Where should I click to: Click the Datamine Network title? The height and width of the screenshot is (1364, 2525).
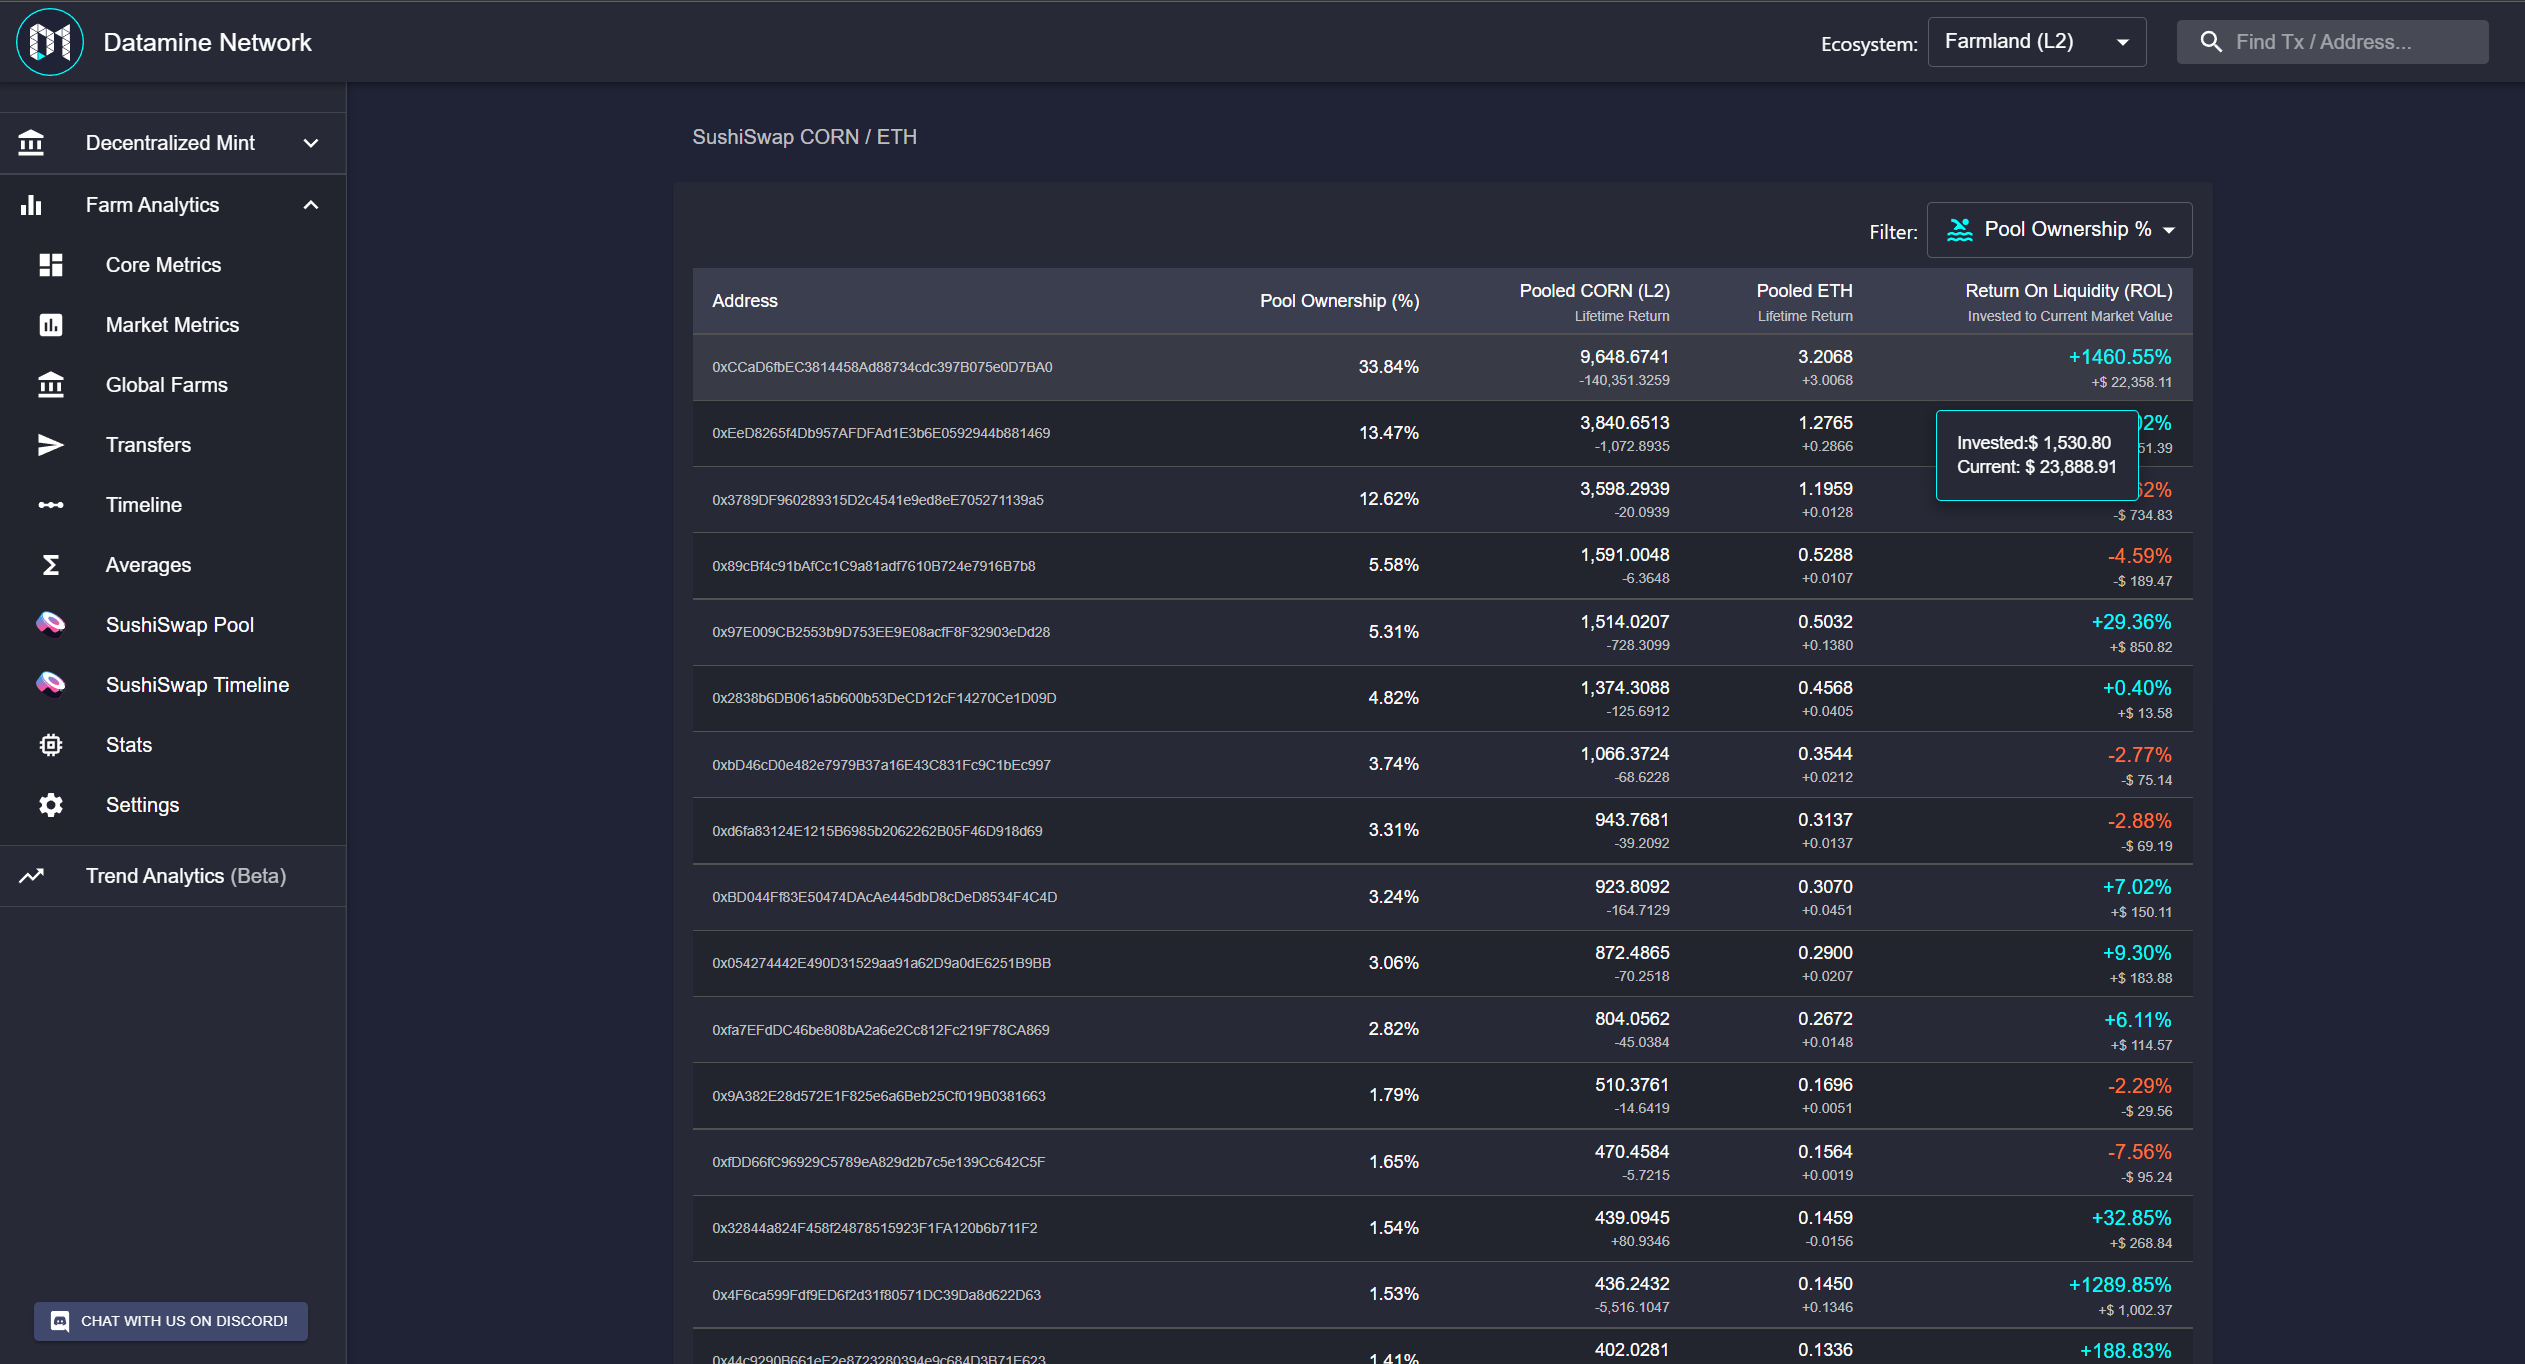pyautogui.click(x=207, y=42)
